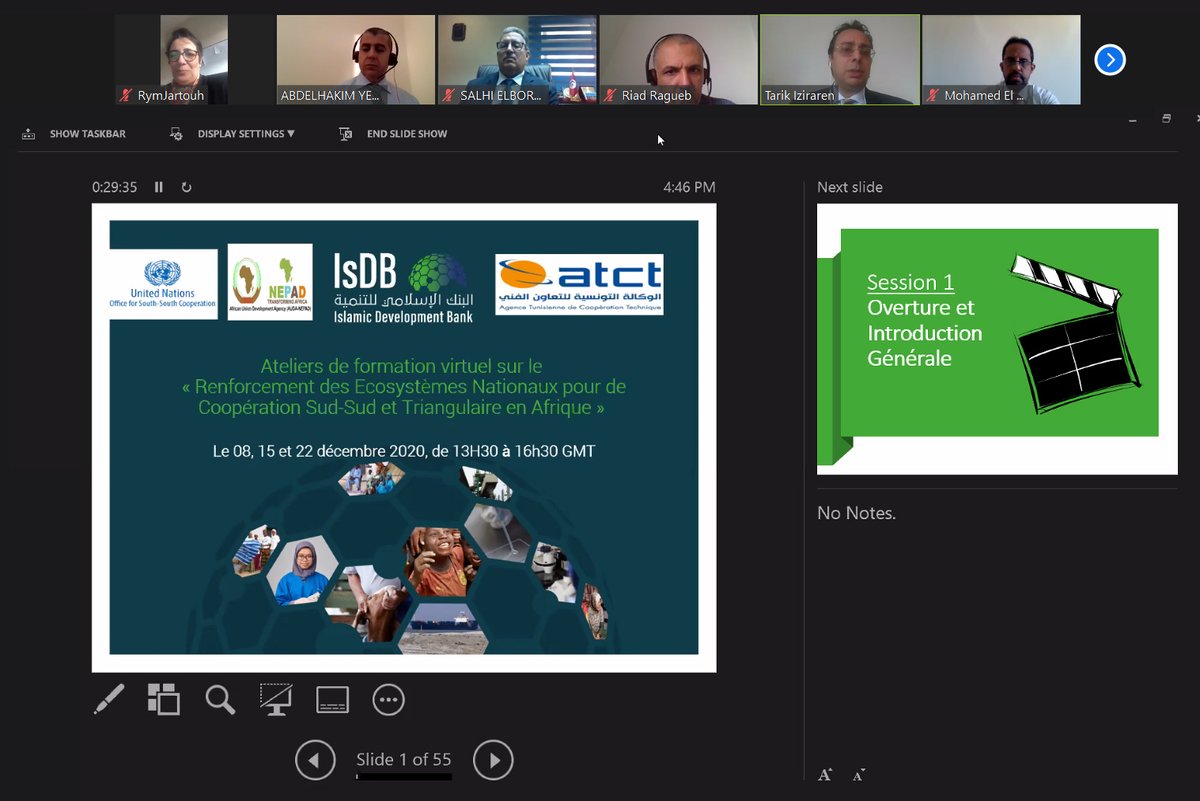Pause the presentation timer
This screenshot has height=801, width=1200.
(x=159, y=187)
